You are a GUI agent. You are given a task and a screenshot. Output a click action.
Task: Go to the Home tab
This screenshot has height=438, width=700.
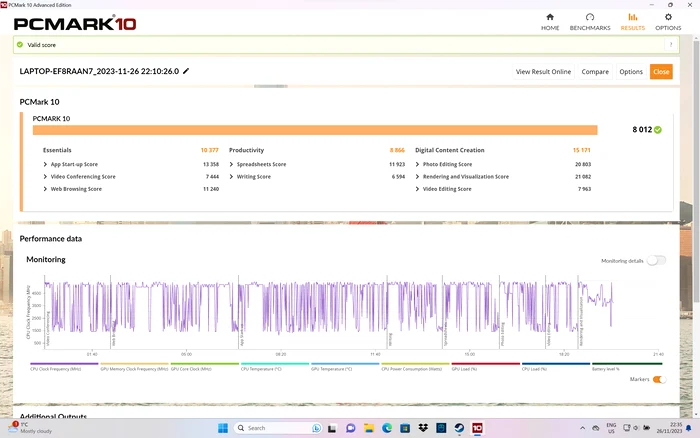[550, 22]
